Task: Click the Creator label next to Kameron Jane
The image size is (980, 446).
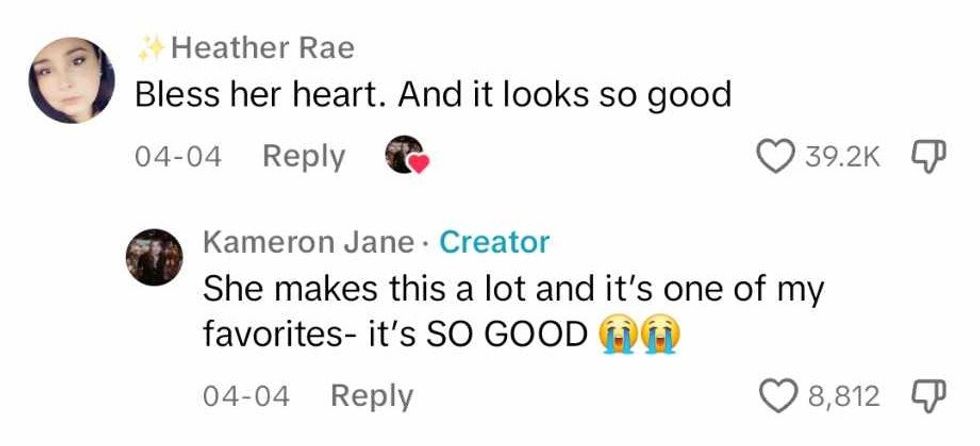Action: pyautogui.click(x=494, y=242)
